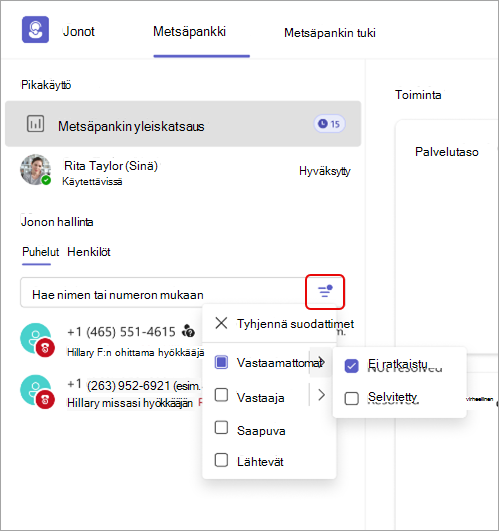Click 'Hillary F:n ohittama hyökkääjä' description
The height and width of the screenshot is (531, 499).
point(135,353)
